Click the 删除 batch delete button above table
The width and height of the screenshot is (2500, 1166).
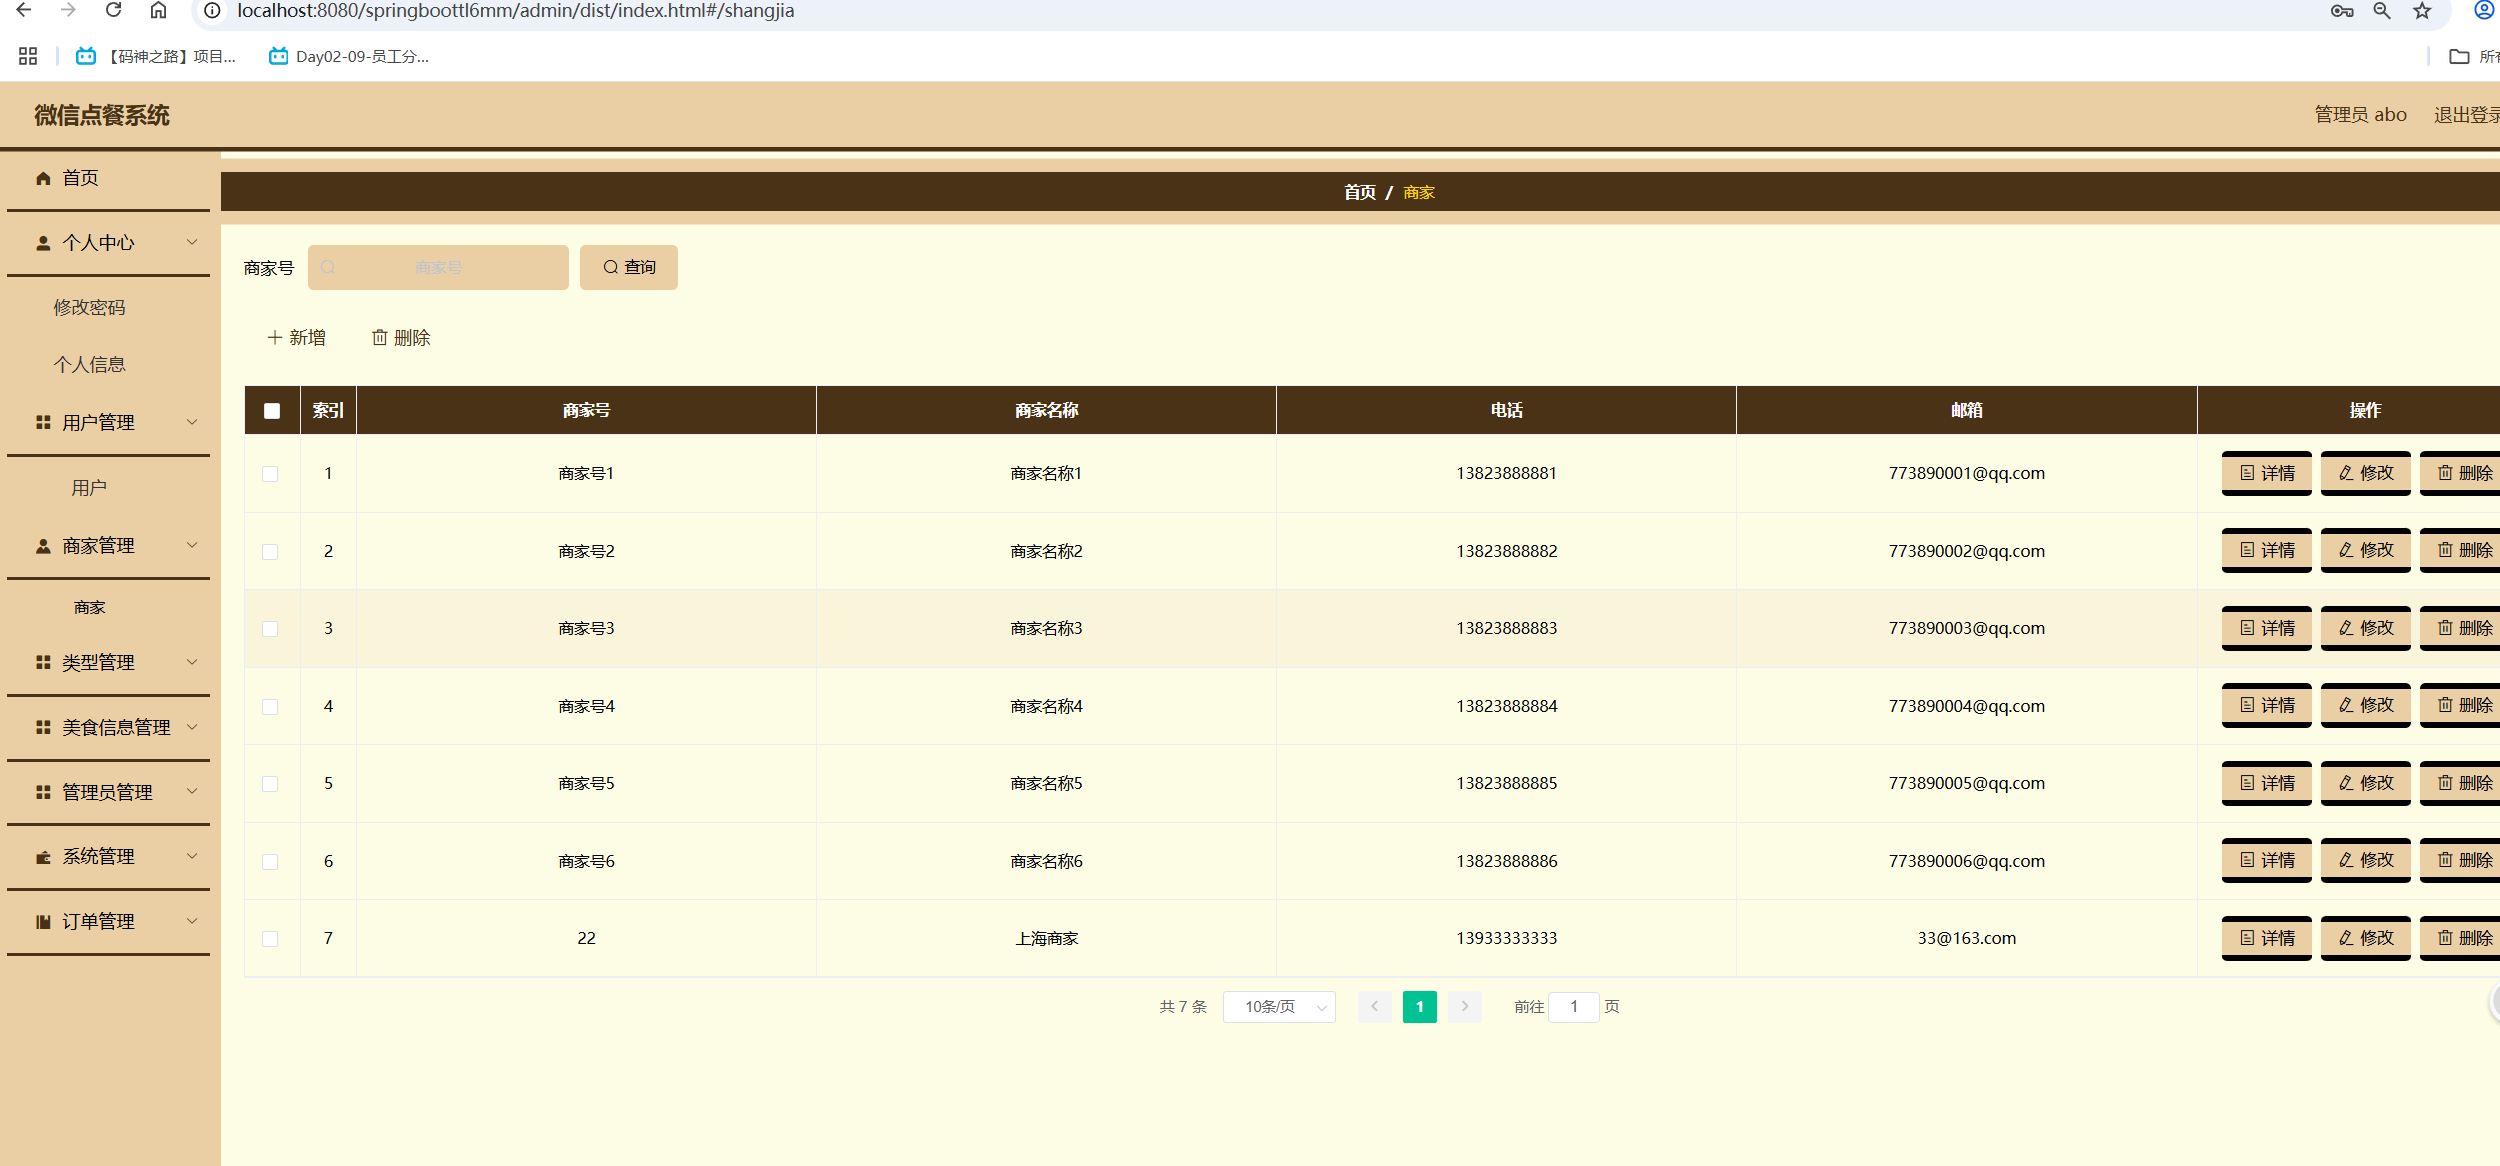point(401,338)
